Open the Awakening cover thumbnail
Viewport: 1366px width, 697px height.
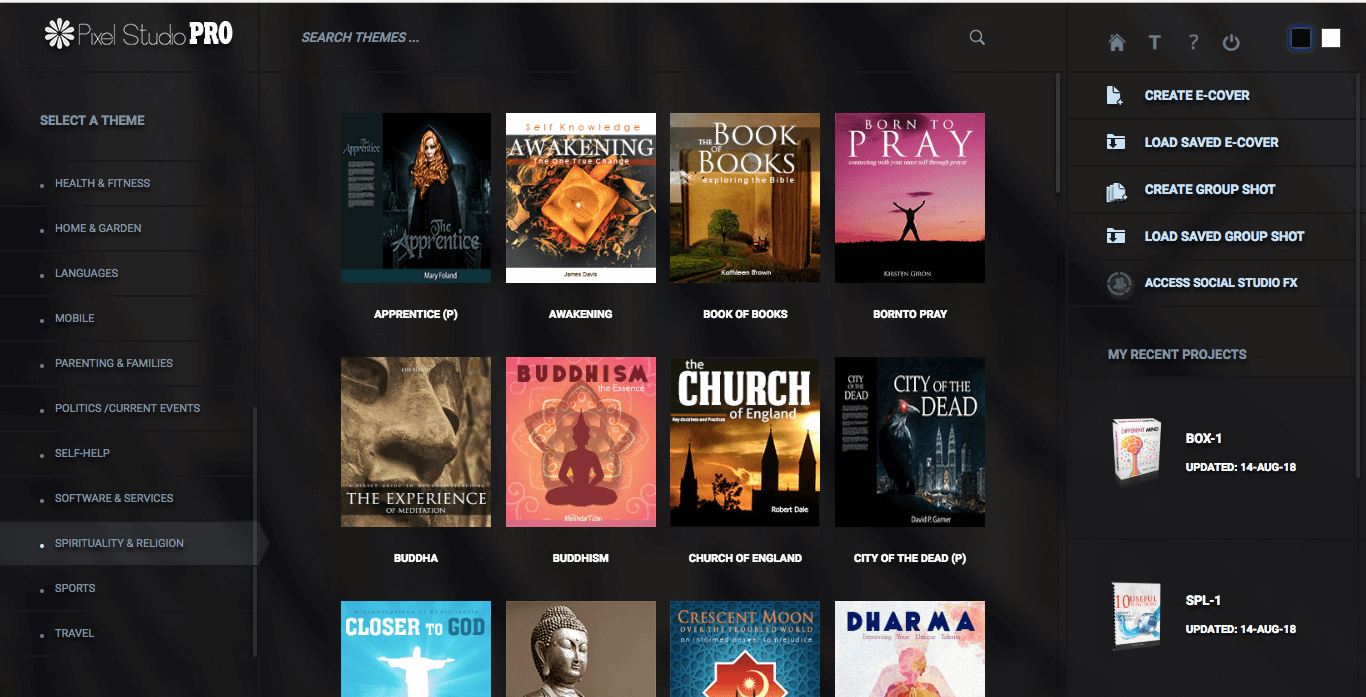tap(581, 198)
